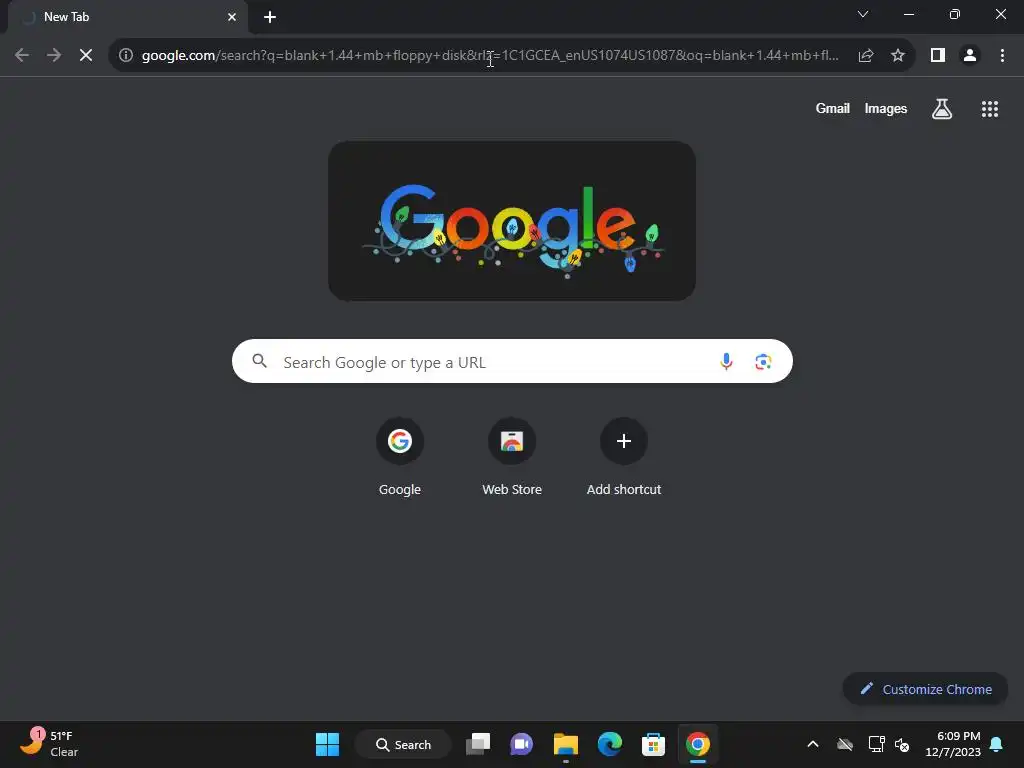Open the Web Store shortcut

pos(512,458)
